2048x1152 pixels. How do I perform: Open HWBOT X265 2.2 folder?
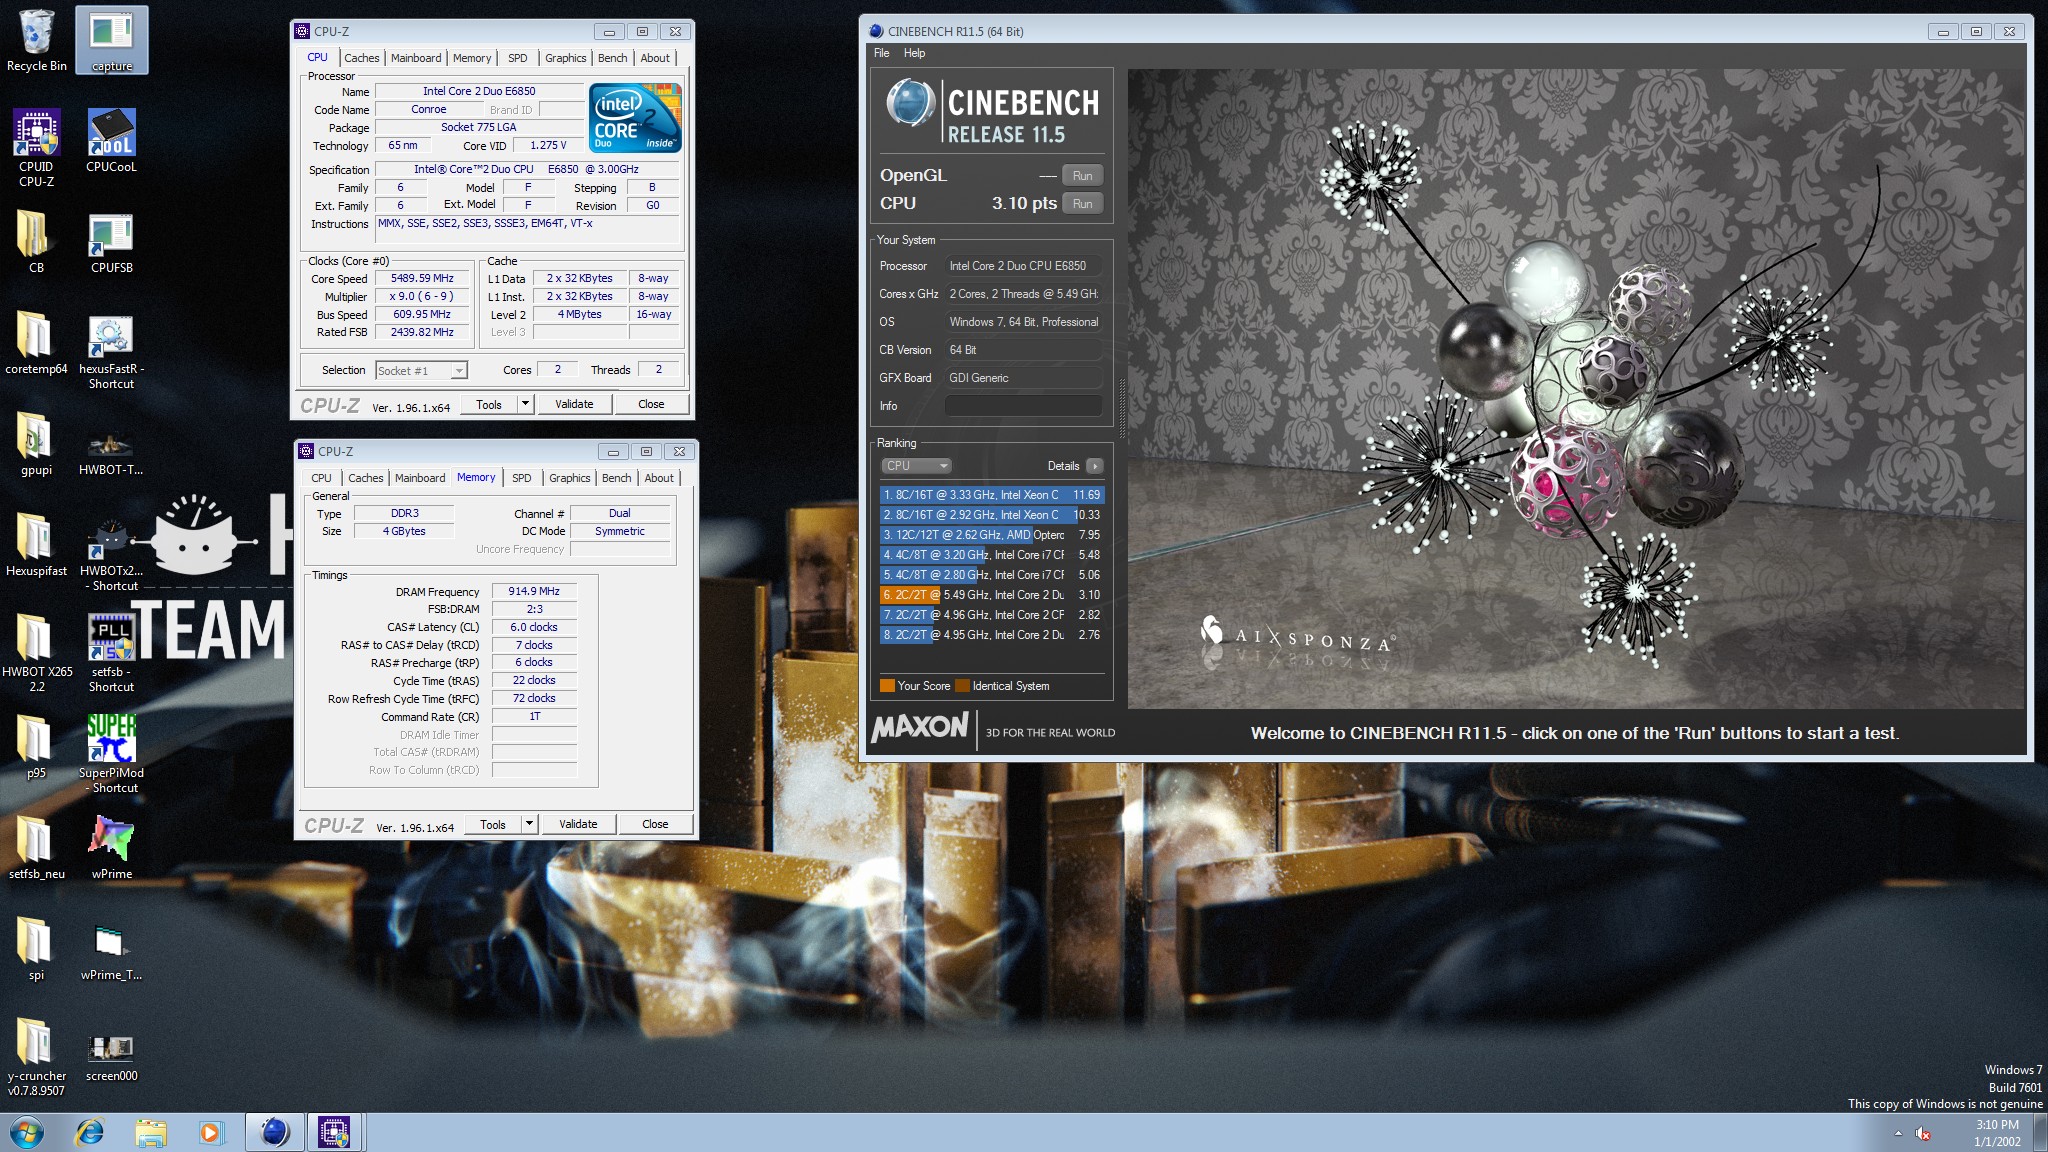(x=36, y=652)
